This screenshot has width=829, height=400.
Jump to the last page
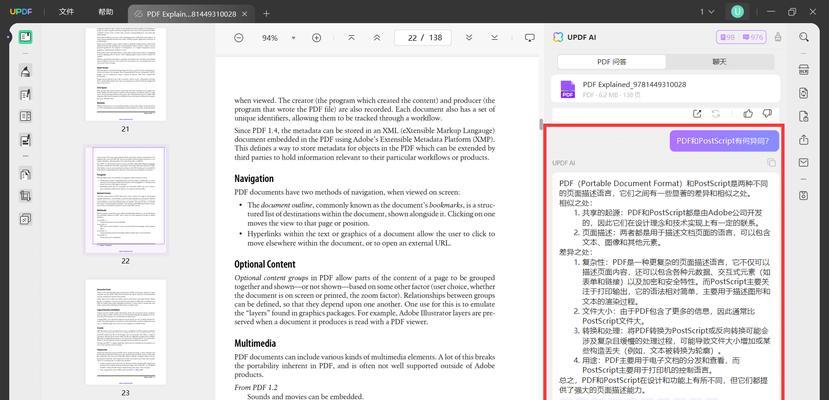coord(494,38)
